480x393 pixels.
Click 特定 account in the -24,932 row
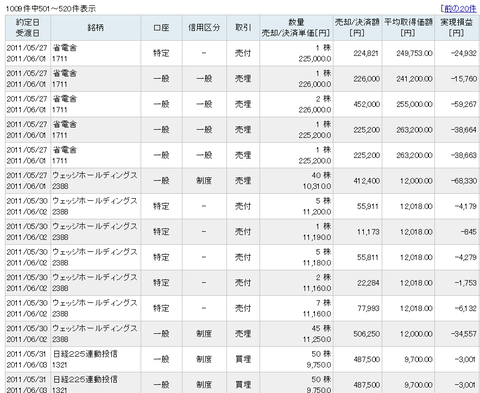pyautogui.click(x=161, y=53)
